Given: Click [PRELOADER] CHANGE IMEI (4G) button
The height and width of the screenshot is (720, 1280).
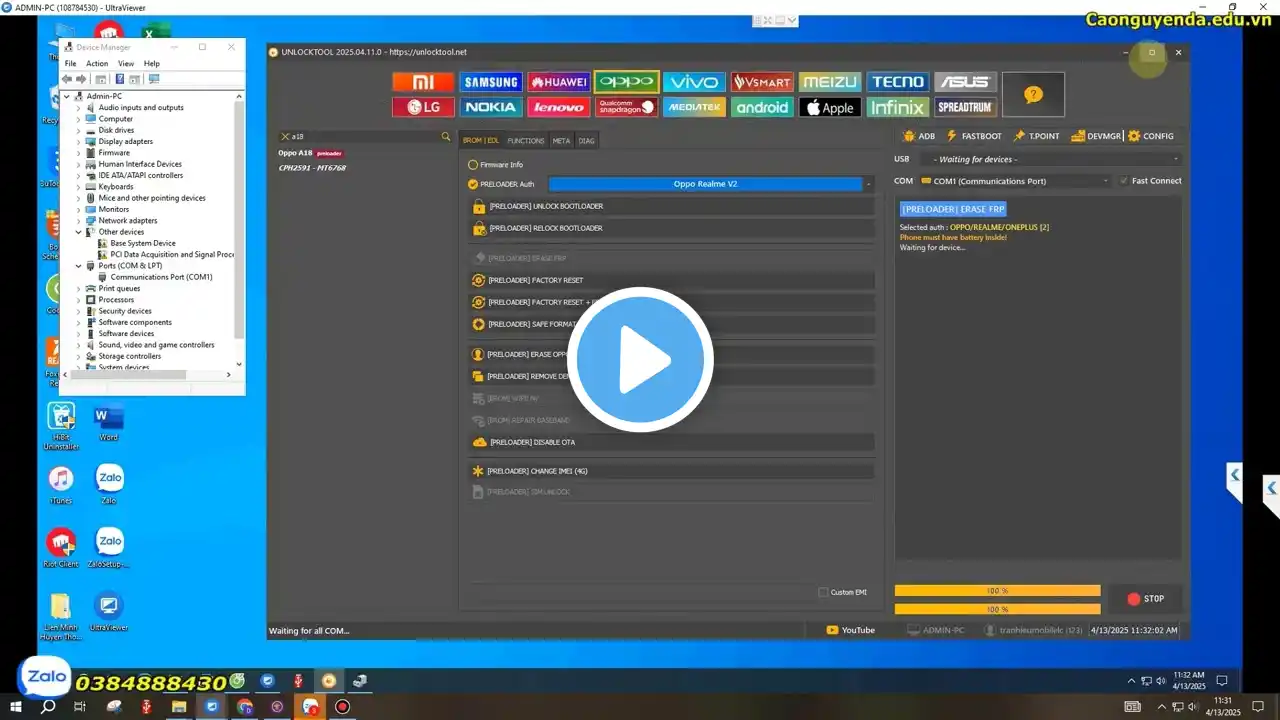Looking at the screenshot, I should pos(671,471).
